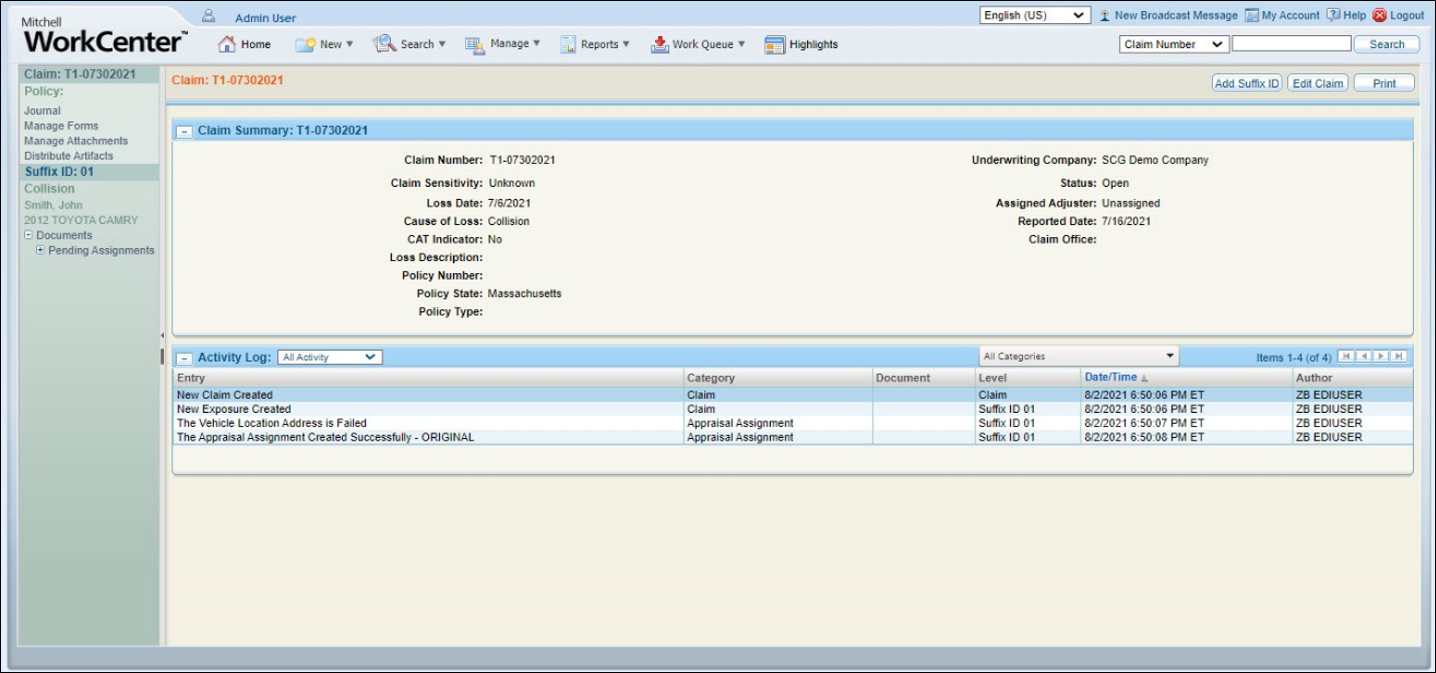Click Underwriting Company value SCG Demo Company
Viewport: 1436px width, 673px height.
[1155, 160]
